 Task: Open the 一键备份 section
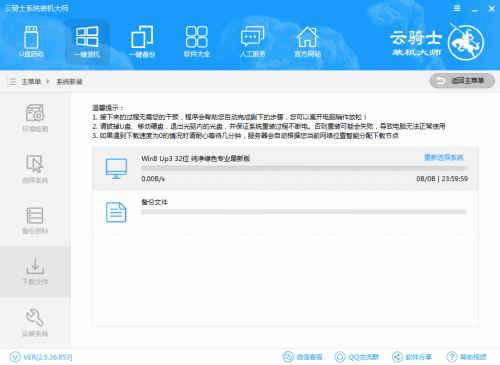(x=142, y=42)
